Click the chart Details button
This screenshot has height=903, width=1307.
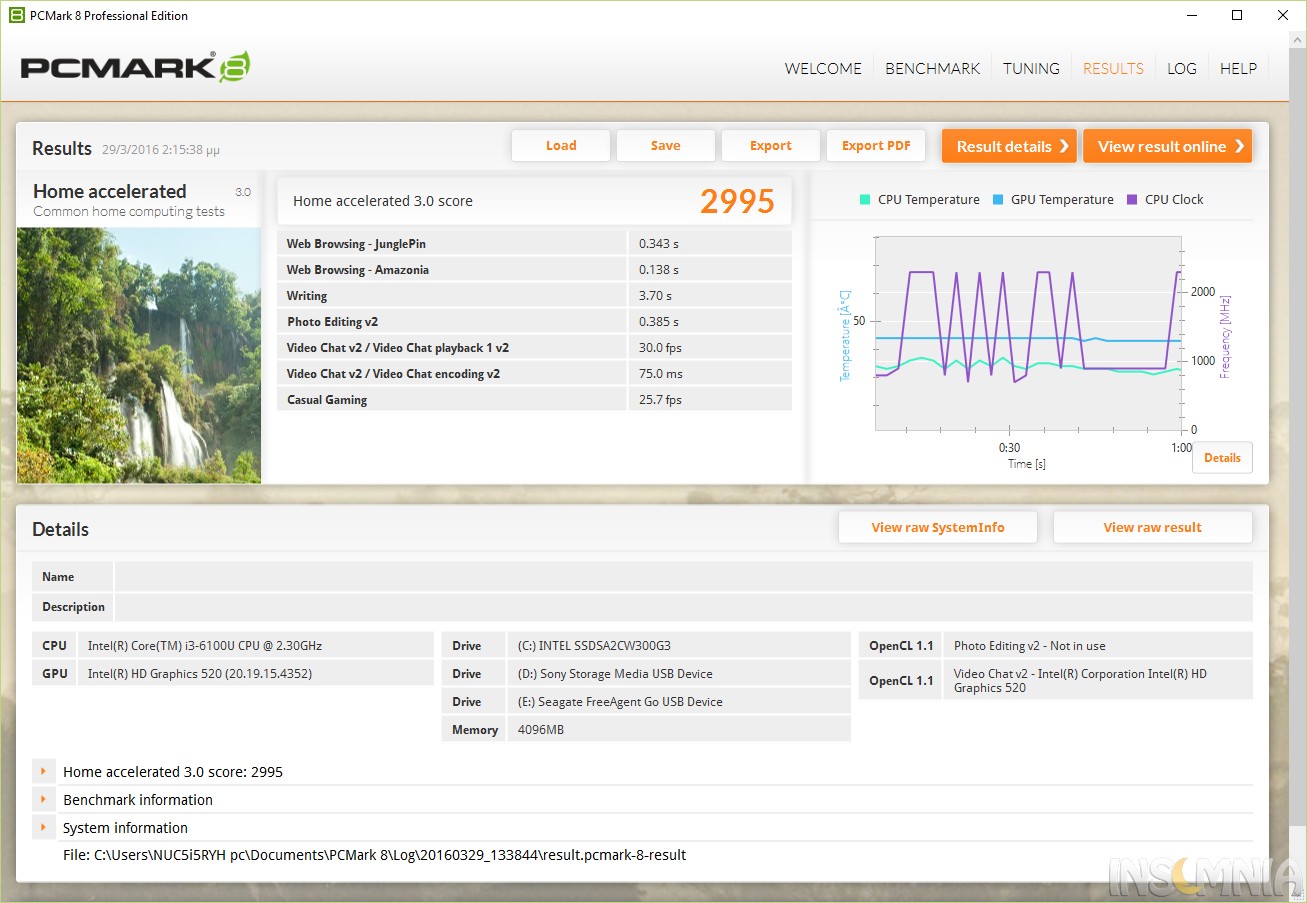point(1222,458)
